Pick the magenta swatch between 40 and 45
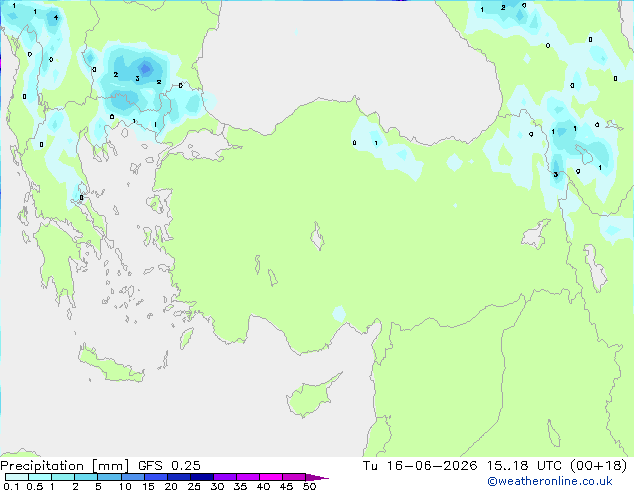The height and width of the screenshot is (490, 634). pyautogui.click(x=271, y=477)
